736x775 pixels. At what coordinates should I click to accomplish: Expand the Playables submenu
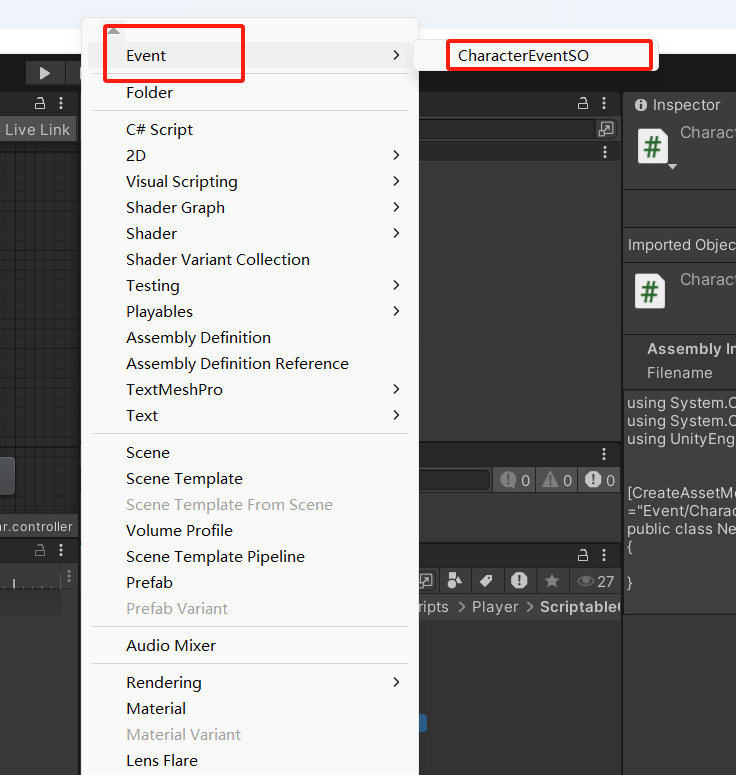tap(249, 311)
